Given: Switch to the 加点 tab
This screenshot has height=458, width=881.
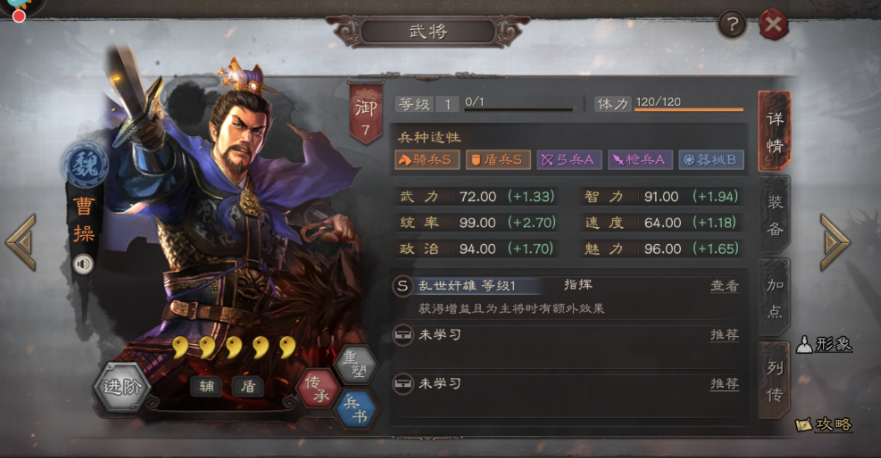Looking at the screenshot, I should (775, 298).
